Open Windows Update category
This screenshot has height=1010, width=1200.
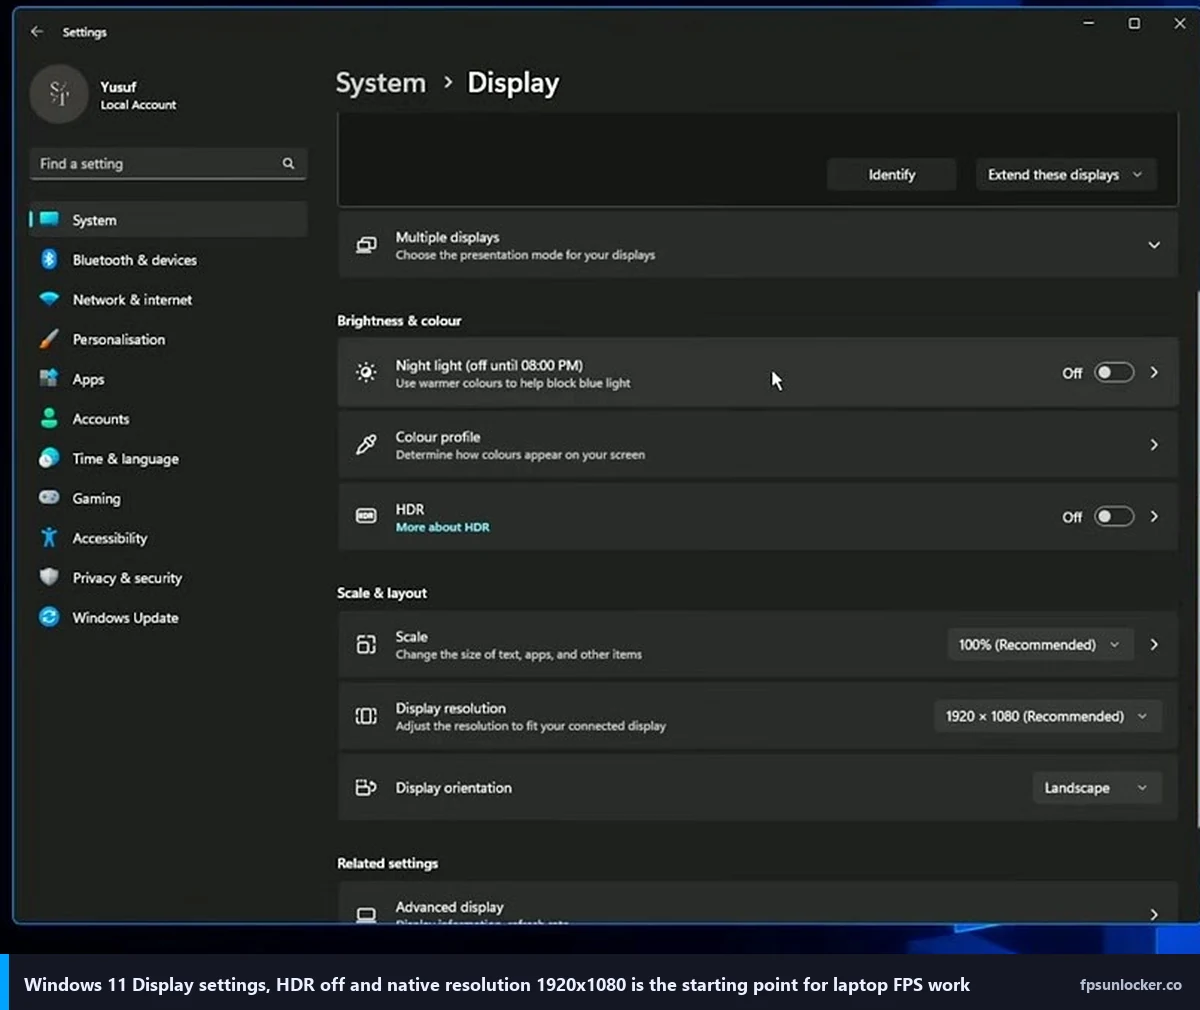tap(168, 617)
